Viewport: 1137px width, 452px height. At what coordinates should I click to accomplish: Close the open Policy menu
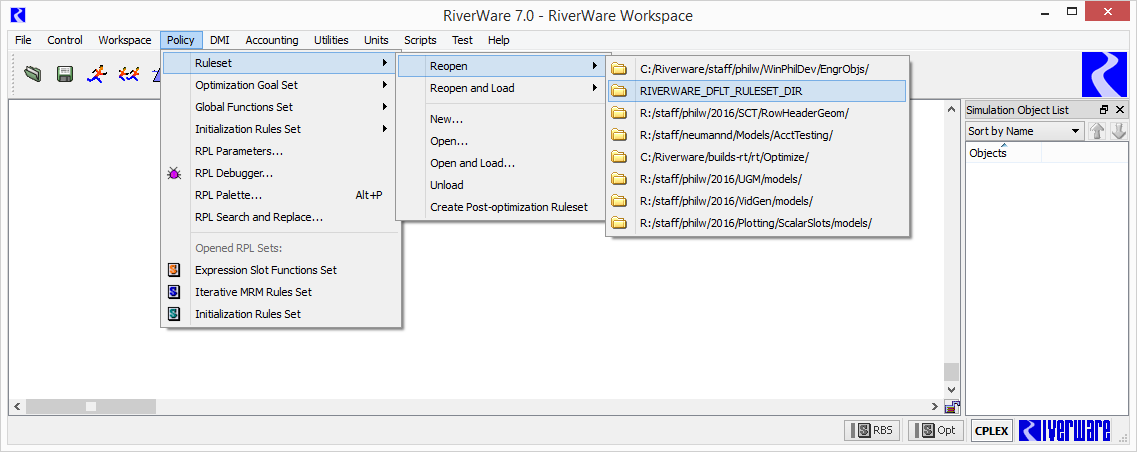[180, 40]
